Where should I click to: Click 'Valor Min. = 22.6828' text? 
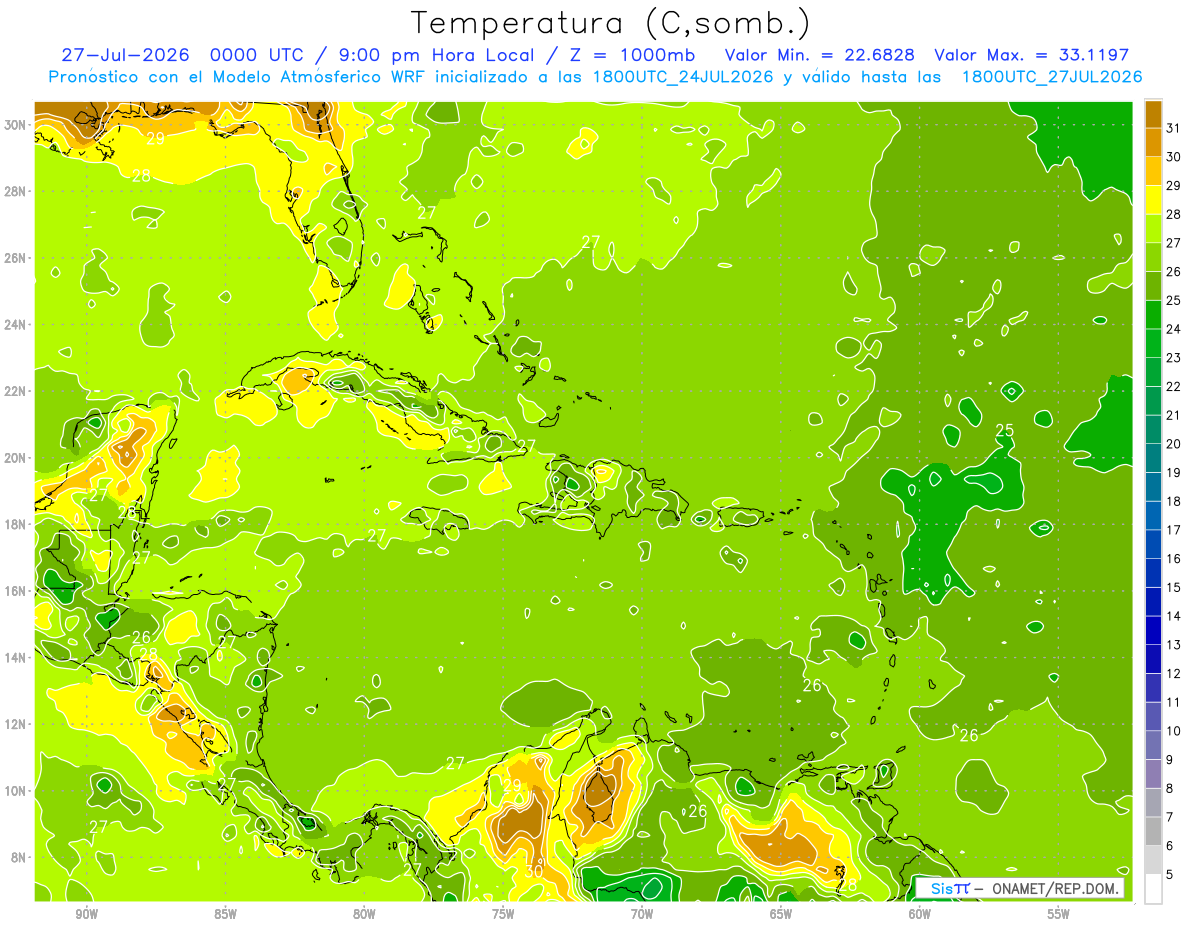pos(819,55)
